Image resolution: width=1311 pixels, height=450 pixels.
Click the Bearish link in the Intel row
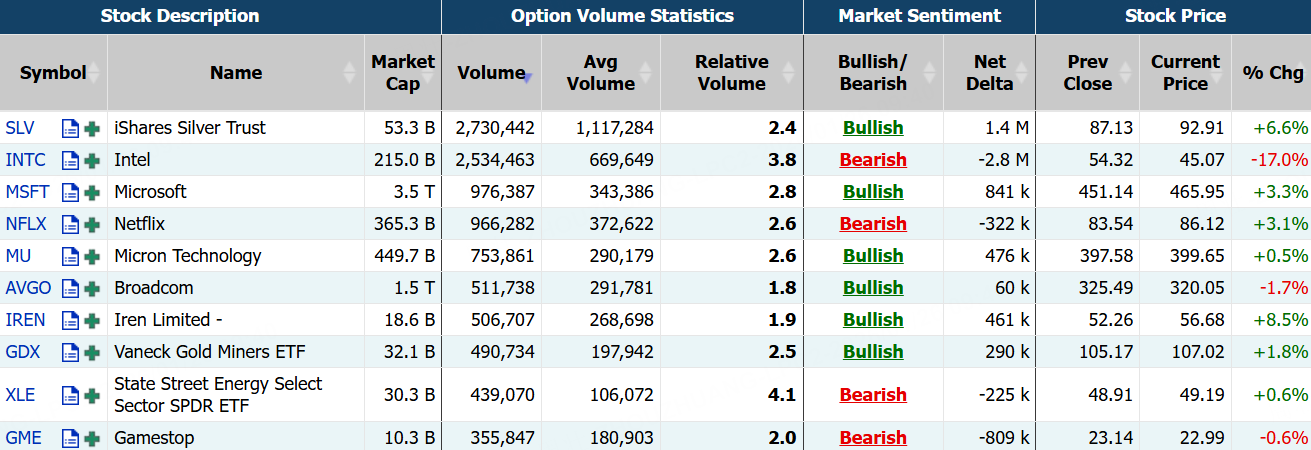coord(873,160)
